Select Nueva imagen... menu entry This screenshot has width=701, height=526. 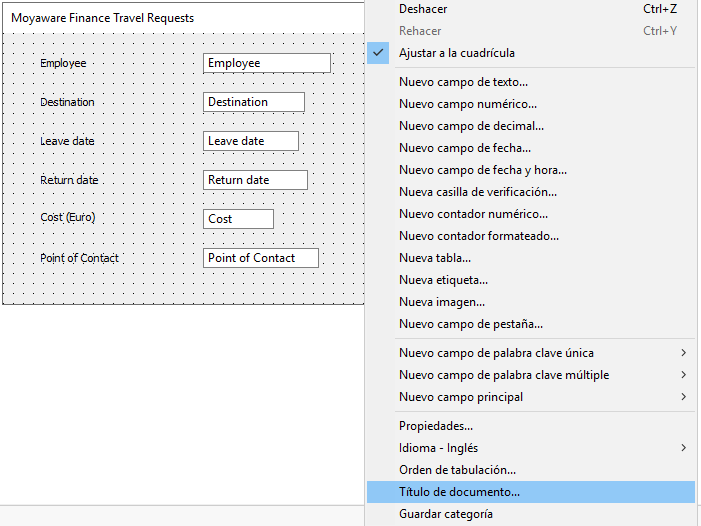pyautogui.click(x=531, y=302)
